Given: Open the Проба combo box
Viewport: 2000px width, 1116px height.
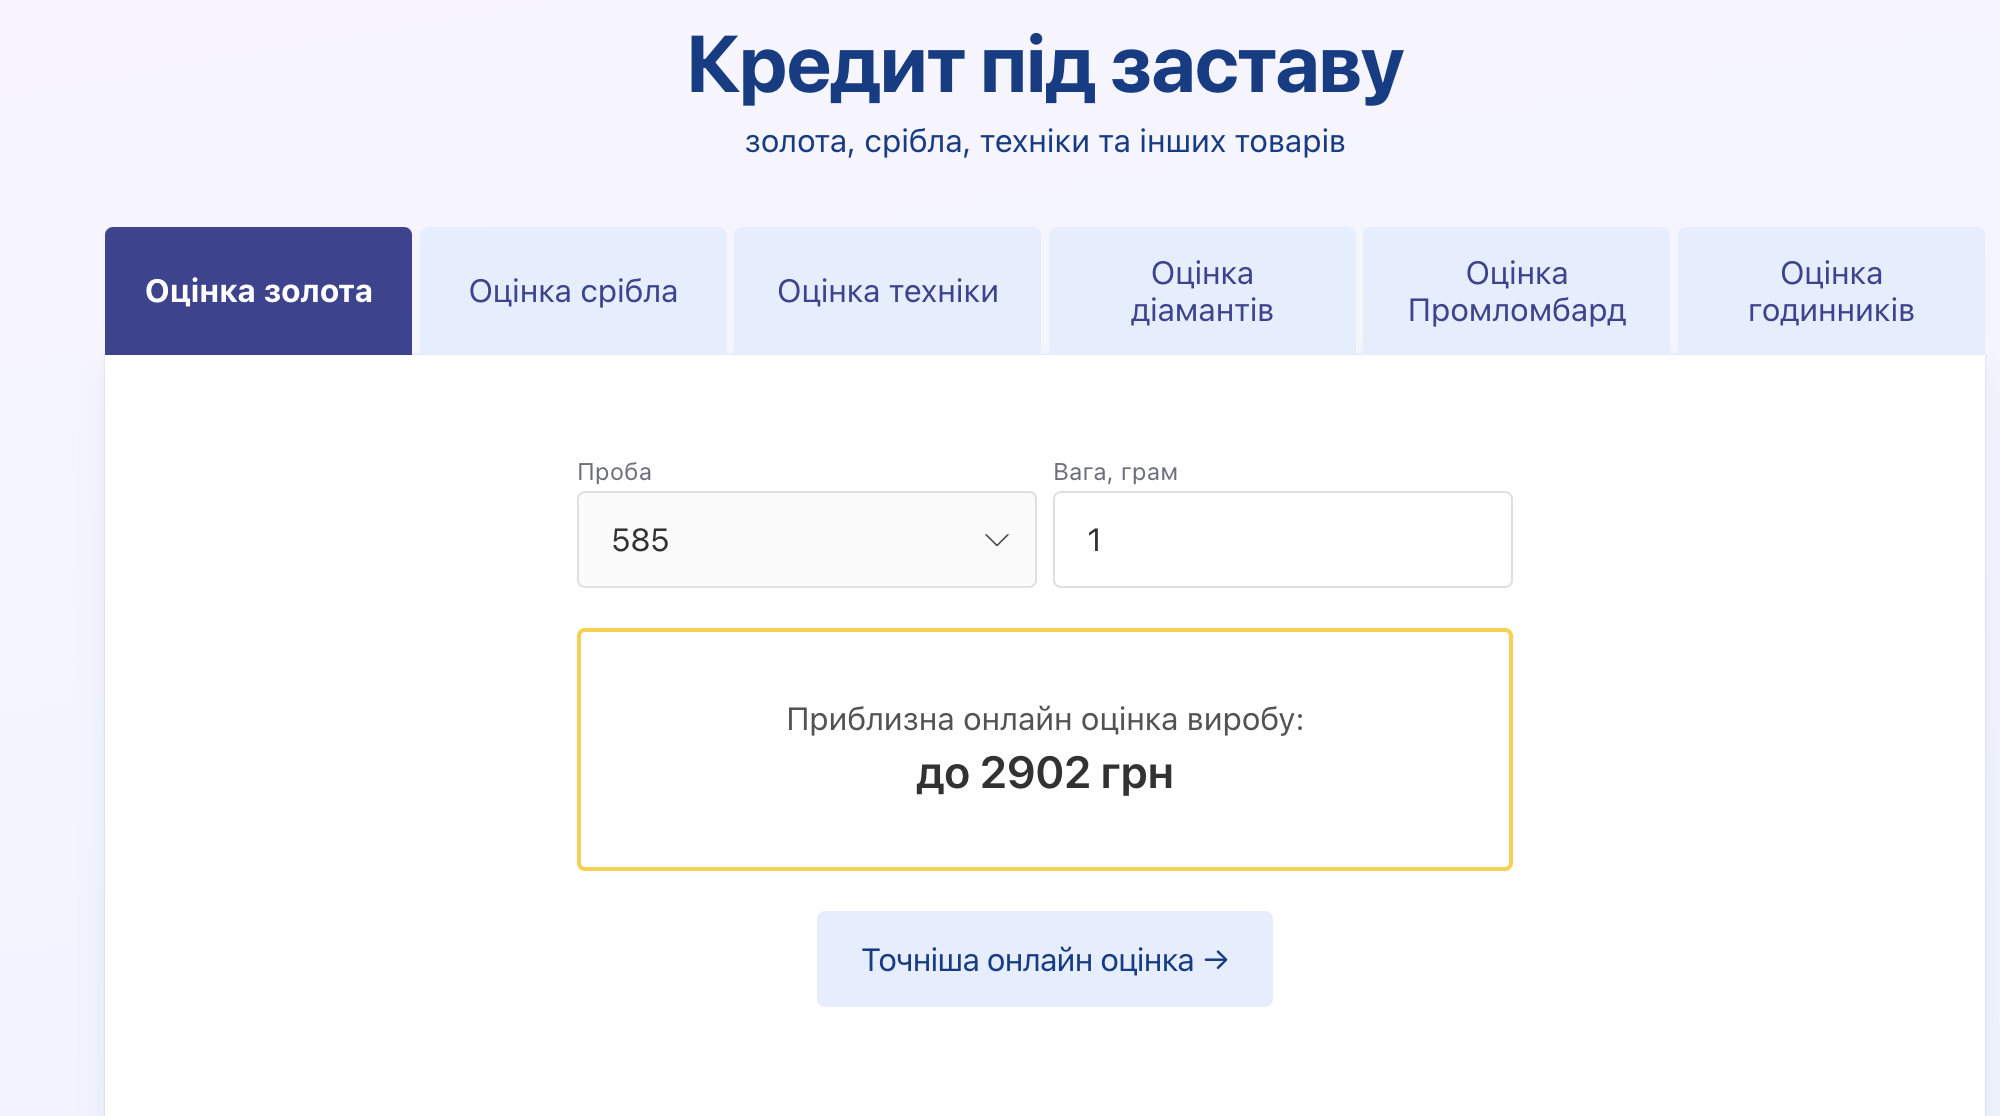Looking at the screenshot, I should pos(806,540).
